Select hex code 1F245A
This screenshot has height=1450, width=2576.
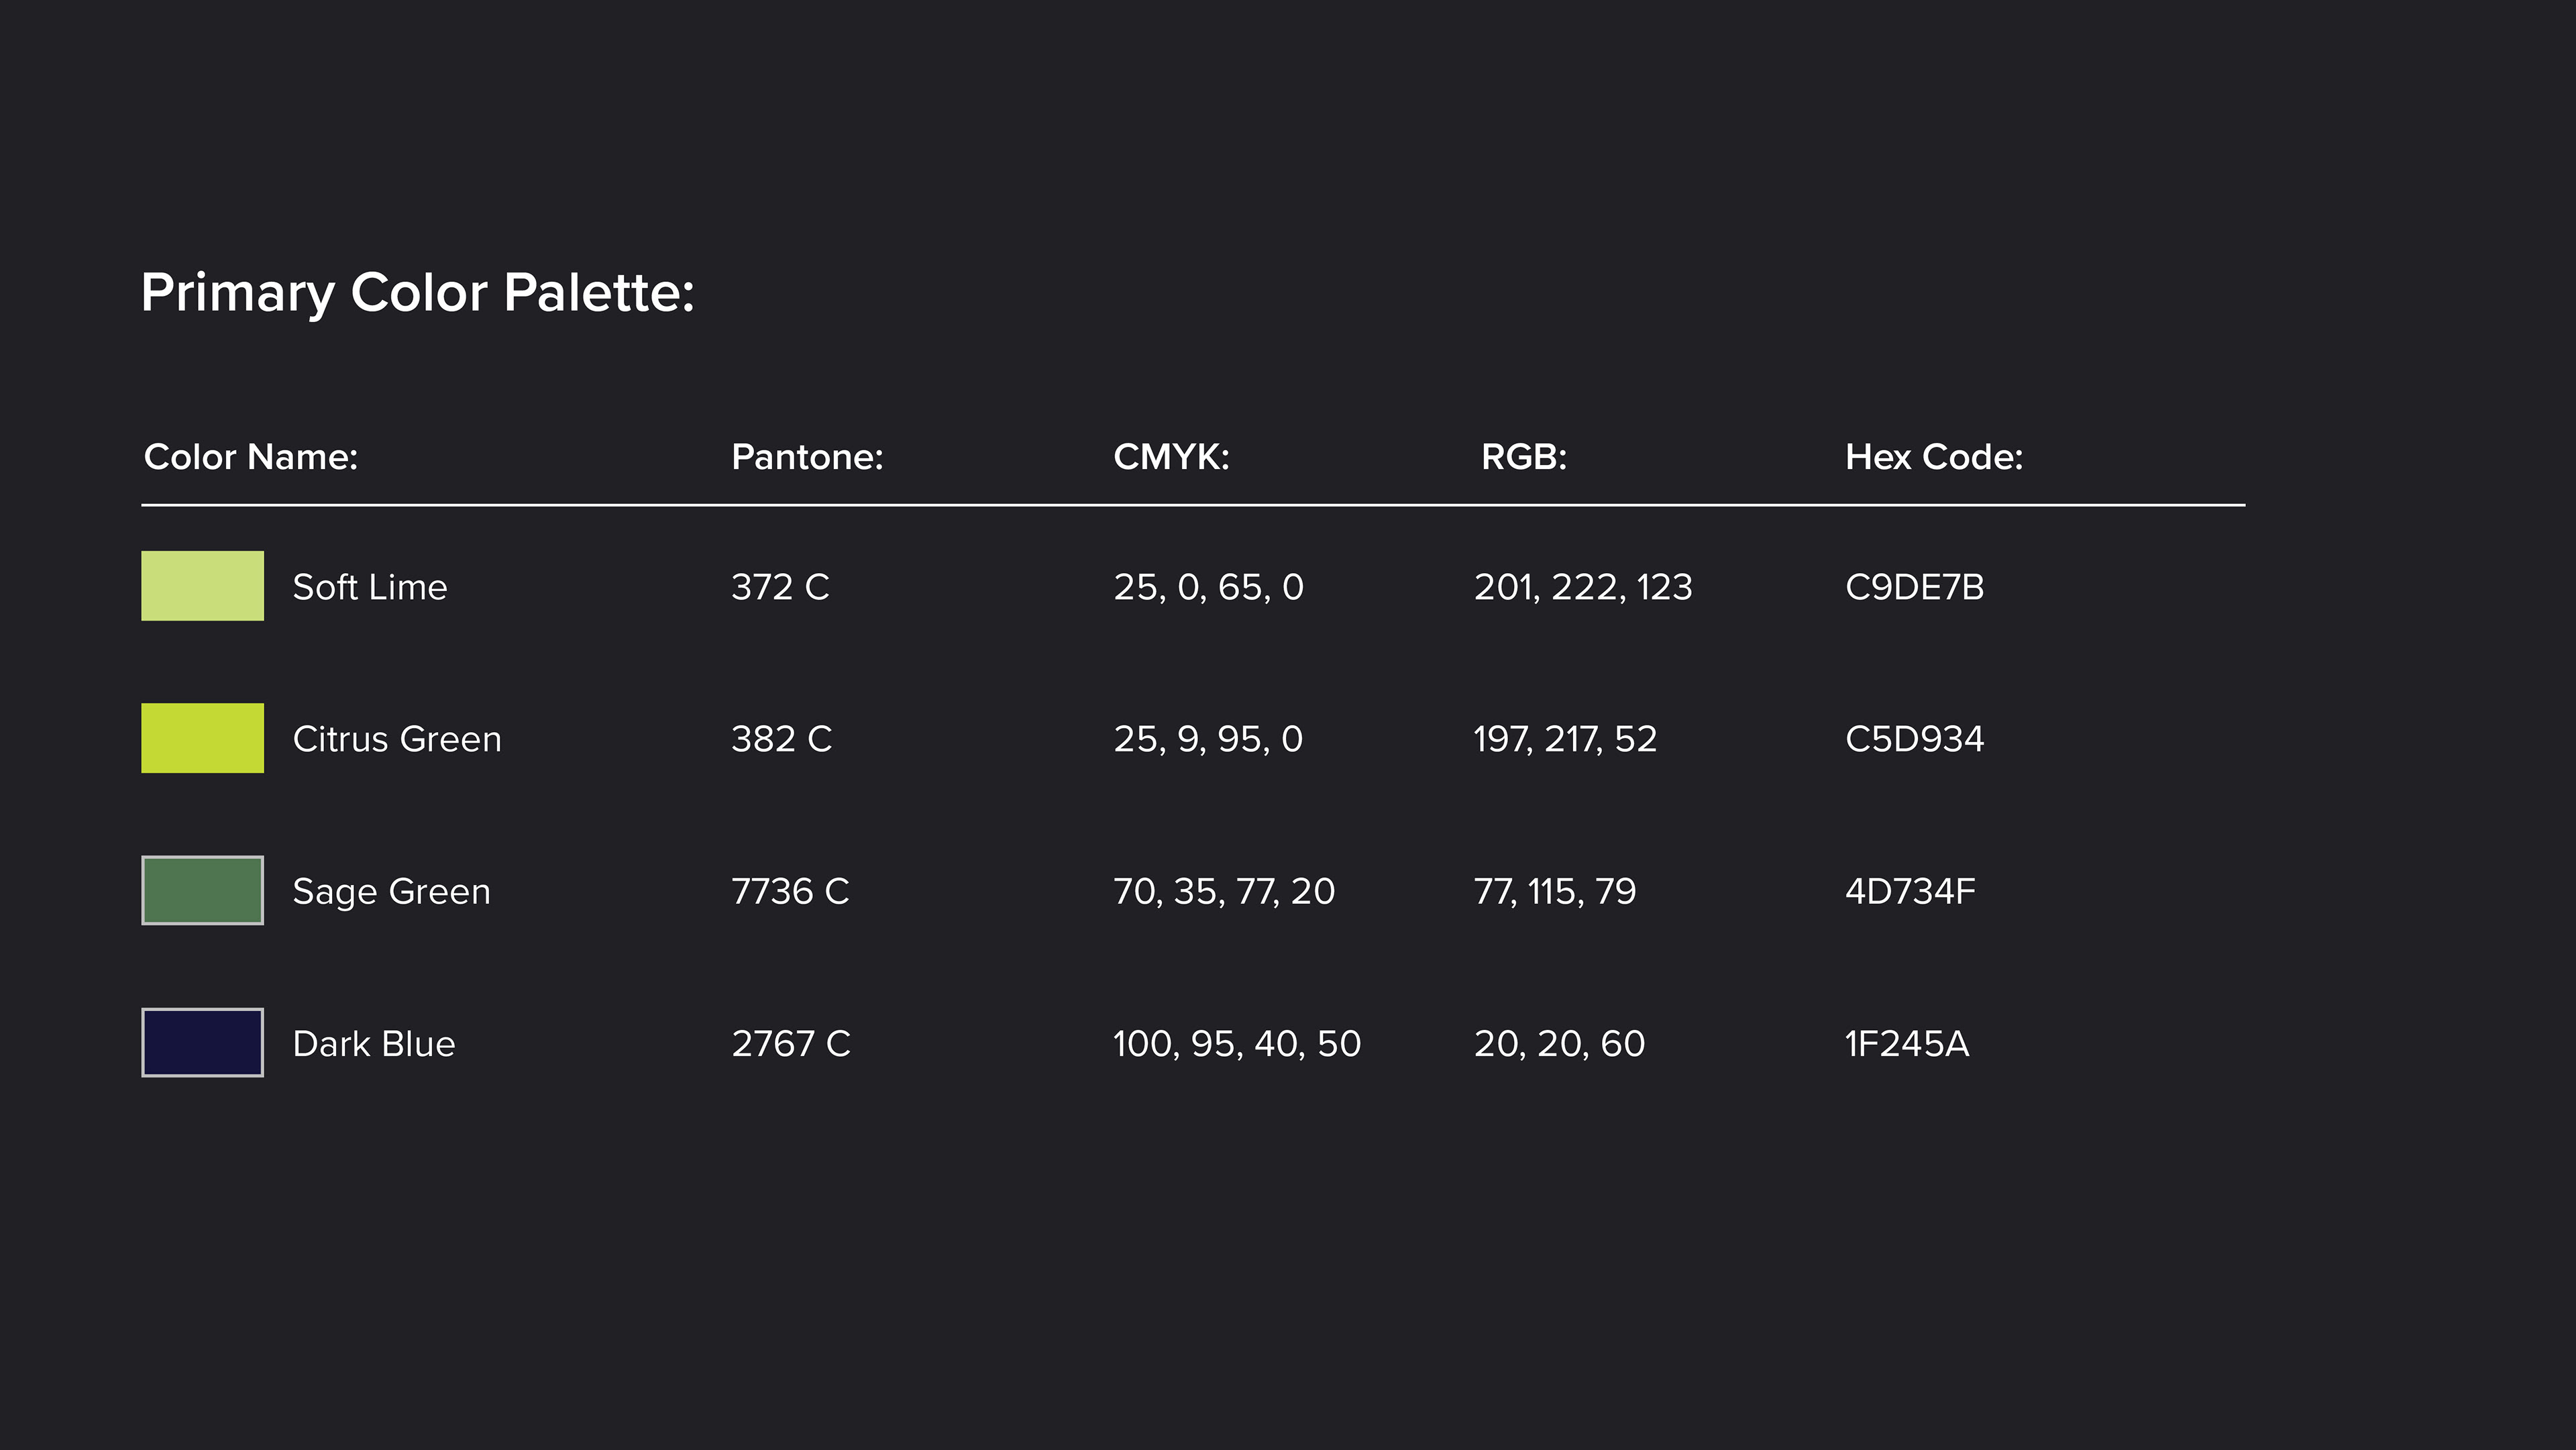pos(1906,1043)
